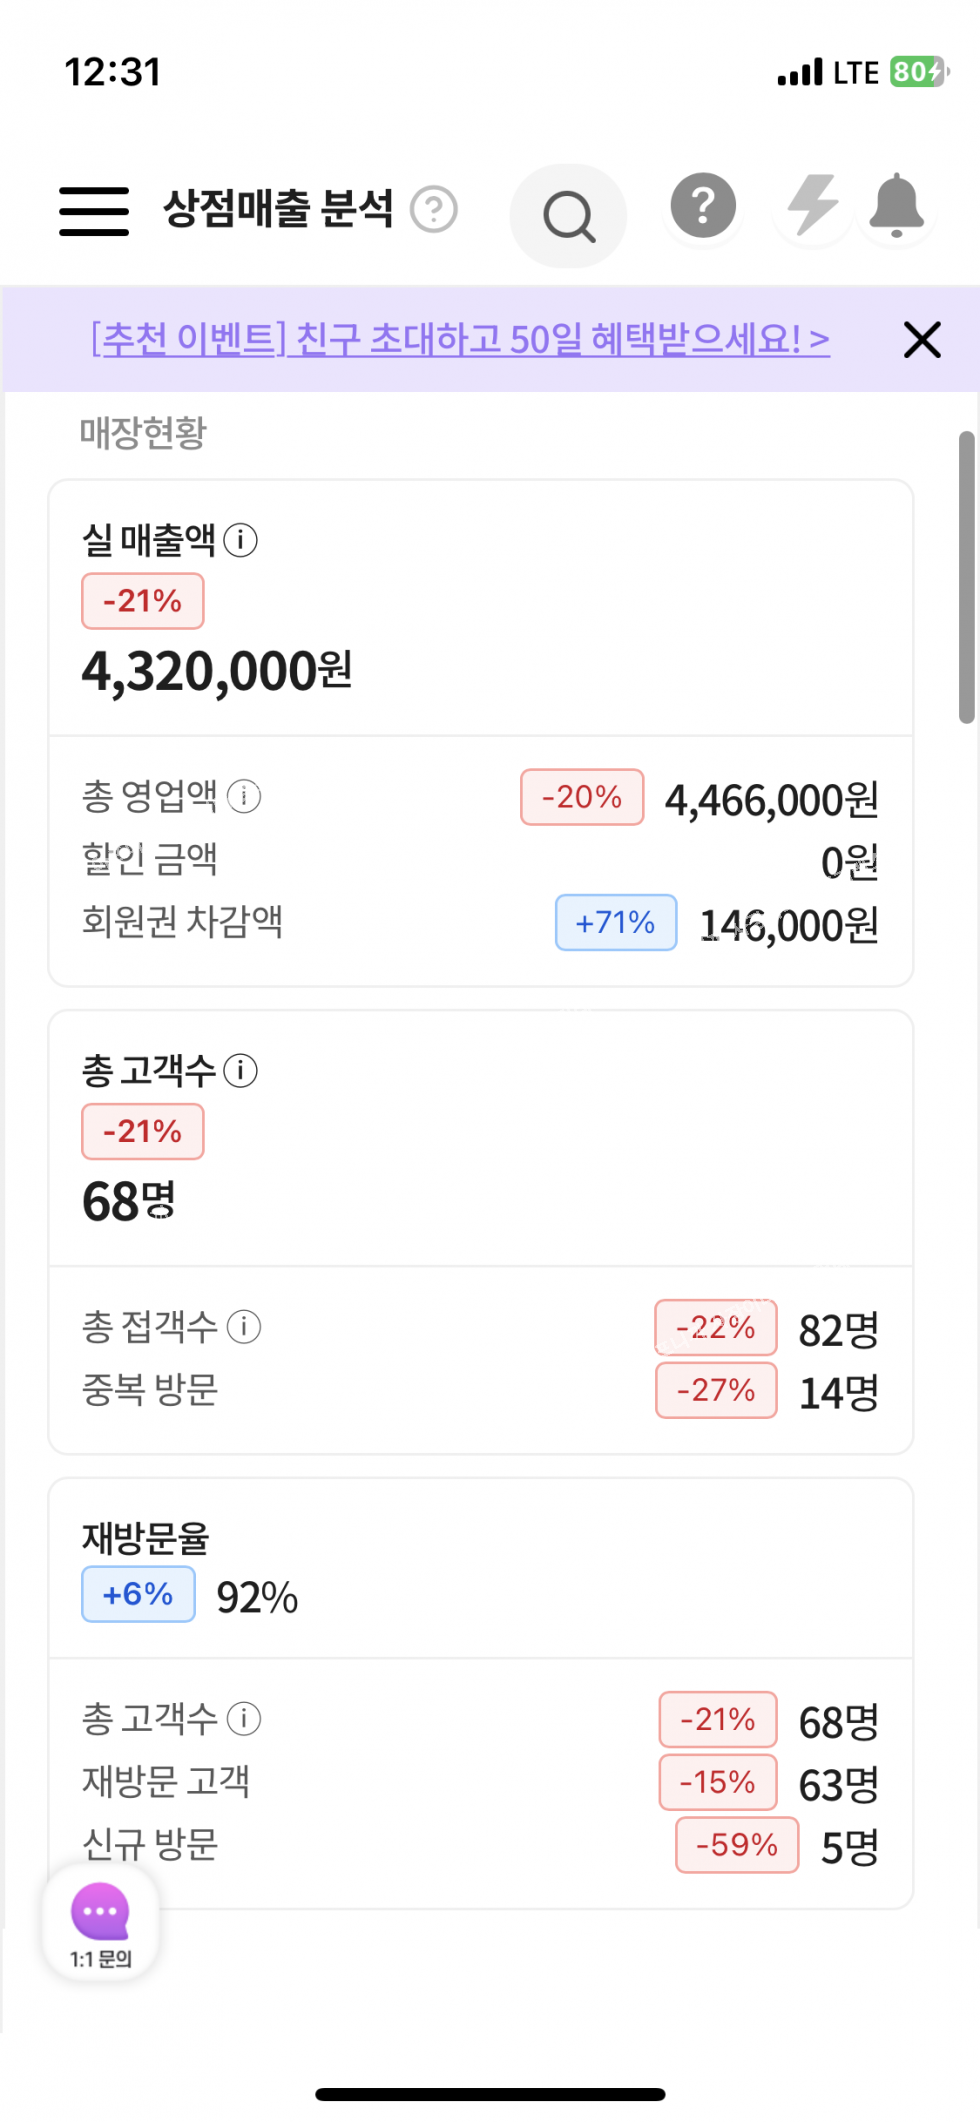Tap the help icon beside 상점매출 분석 title
980x2122 pixels.
tap(435, 210)
